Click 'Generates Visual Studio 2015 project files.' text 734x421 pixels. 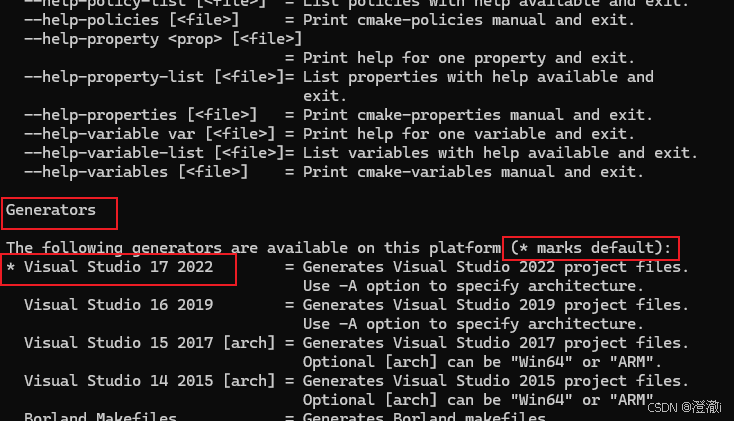click(x=496, y=381)
